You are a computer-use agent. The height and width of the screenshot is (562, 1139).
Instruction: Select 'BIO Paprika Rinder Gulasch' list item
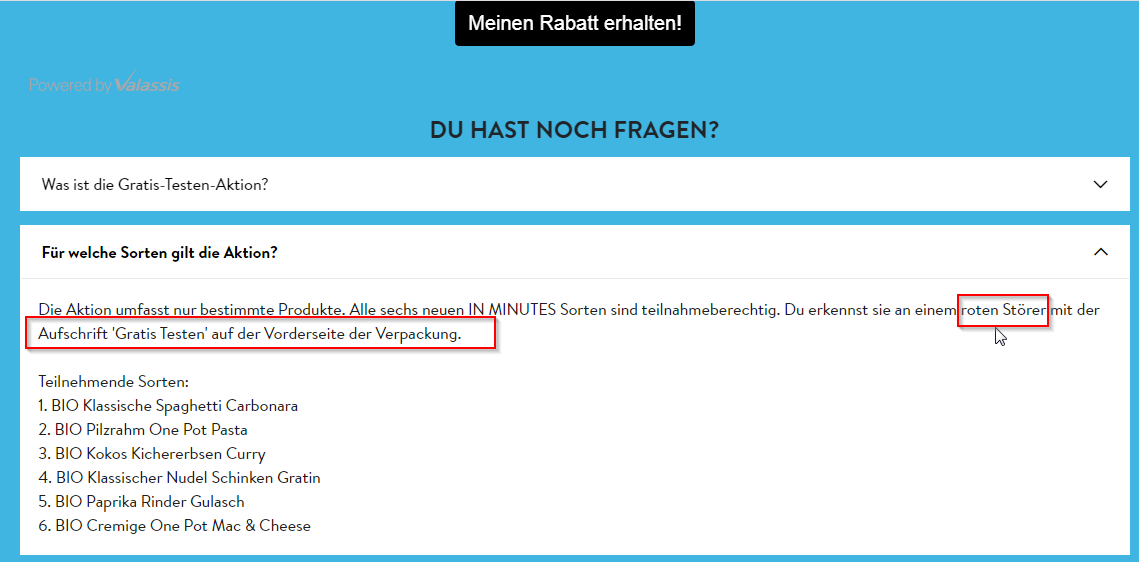(x=142, y=502)
